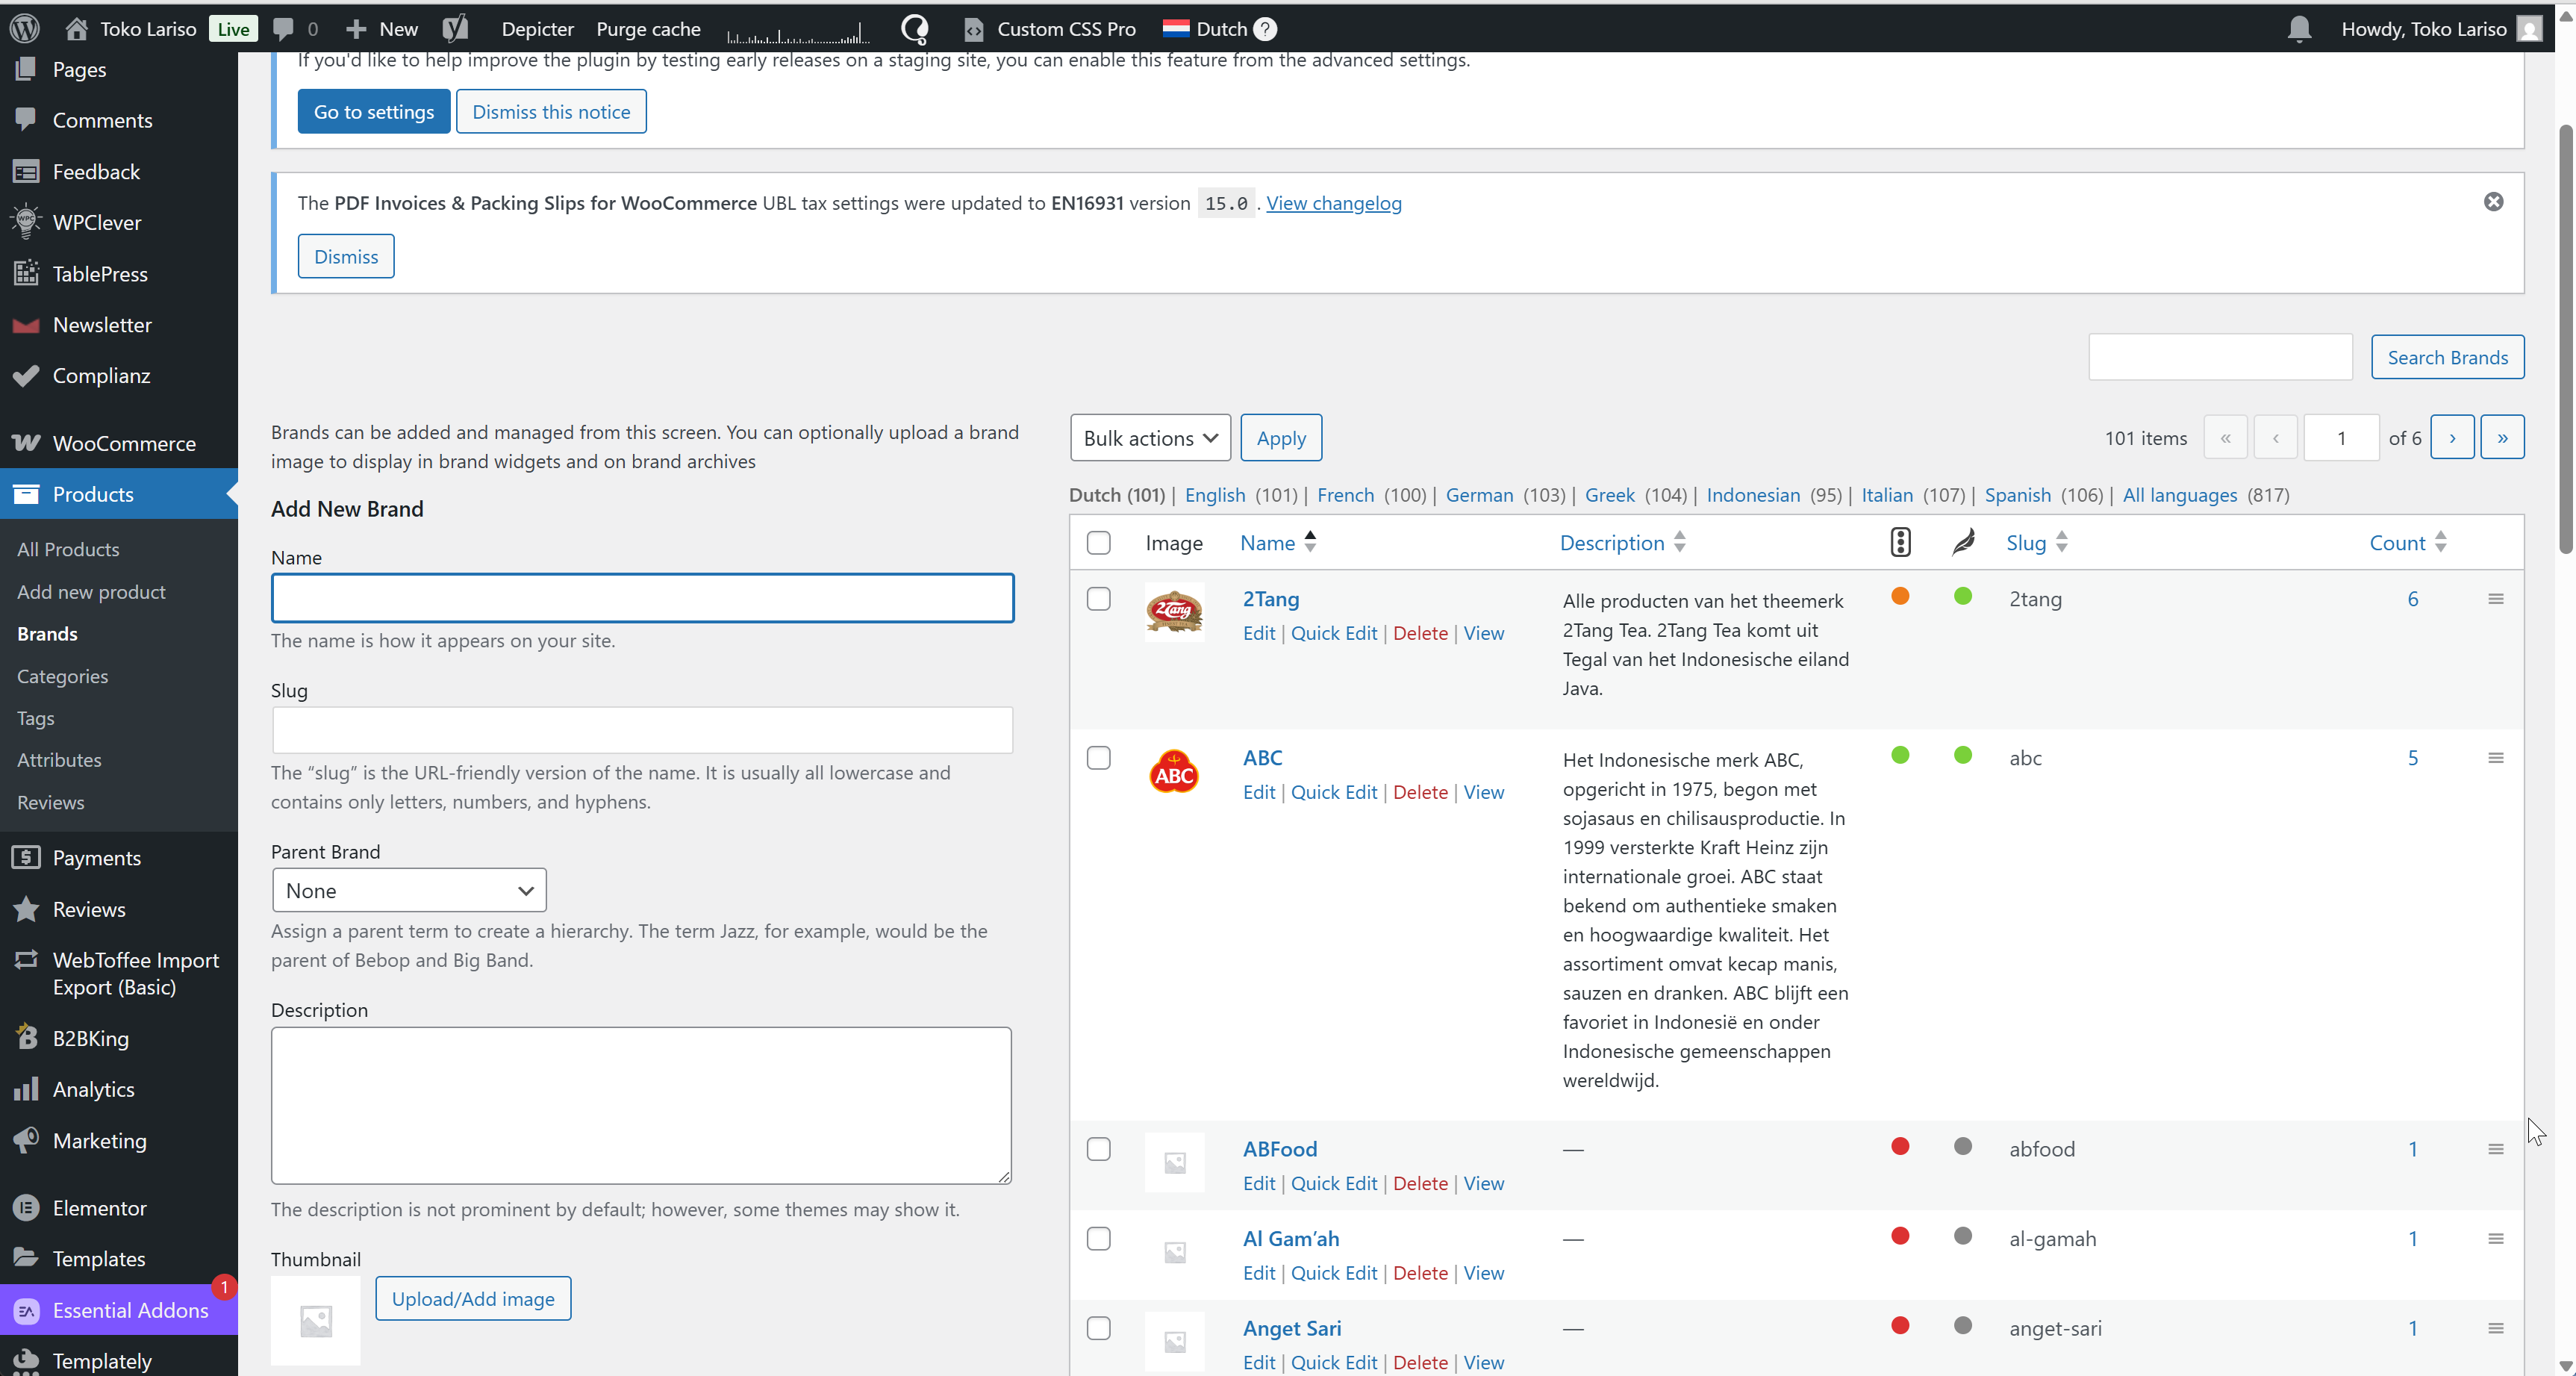
Task: Open the notification bell icon
Action: [2299, 29]
